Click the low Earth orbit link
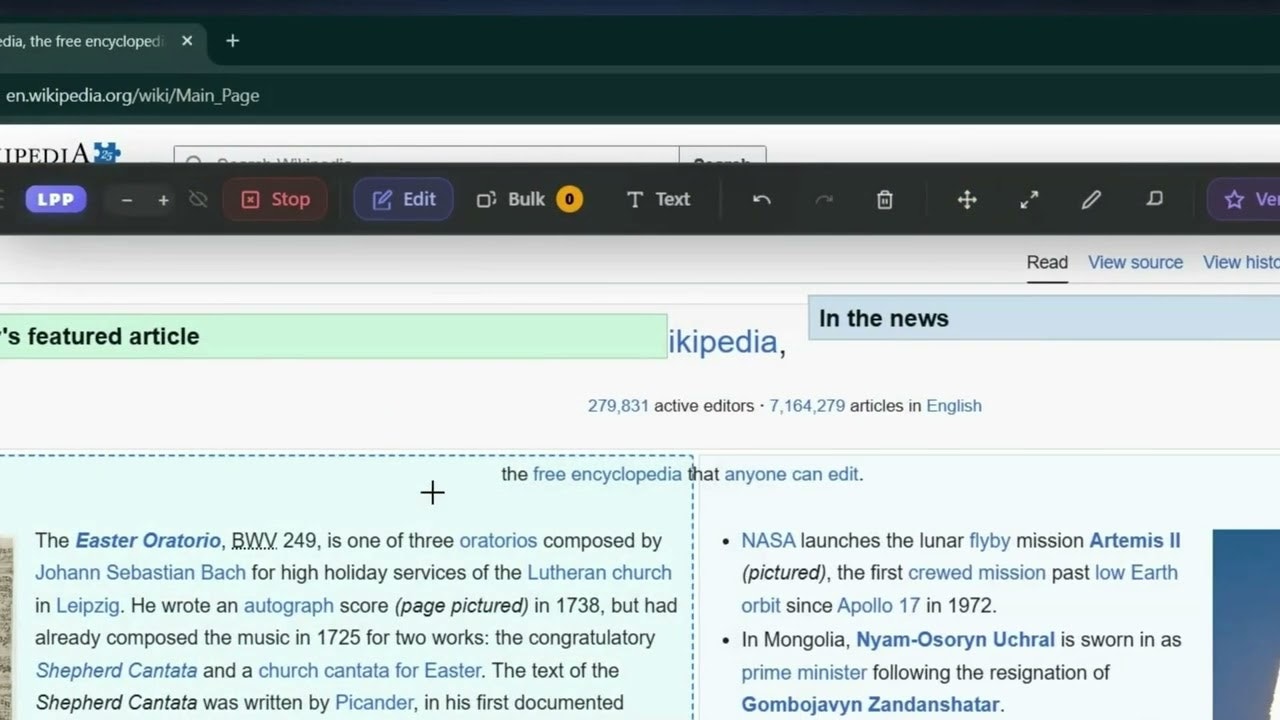Screen dimensions: 1280x720 960,589
